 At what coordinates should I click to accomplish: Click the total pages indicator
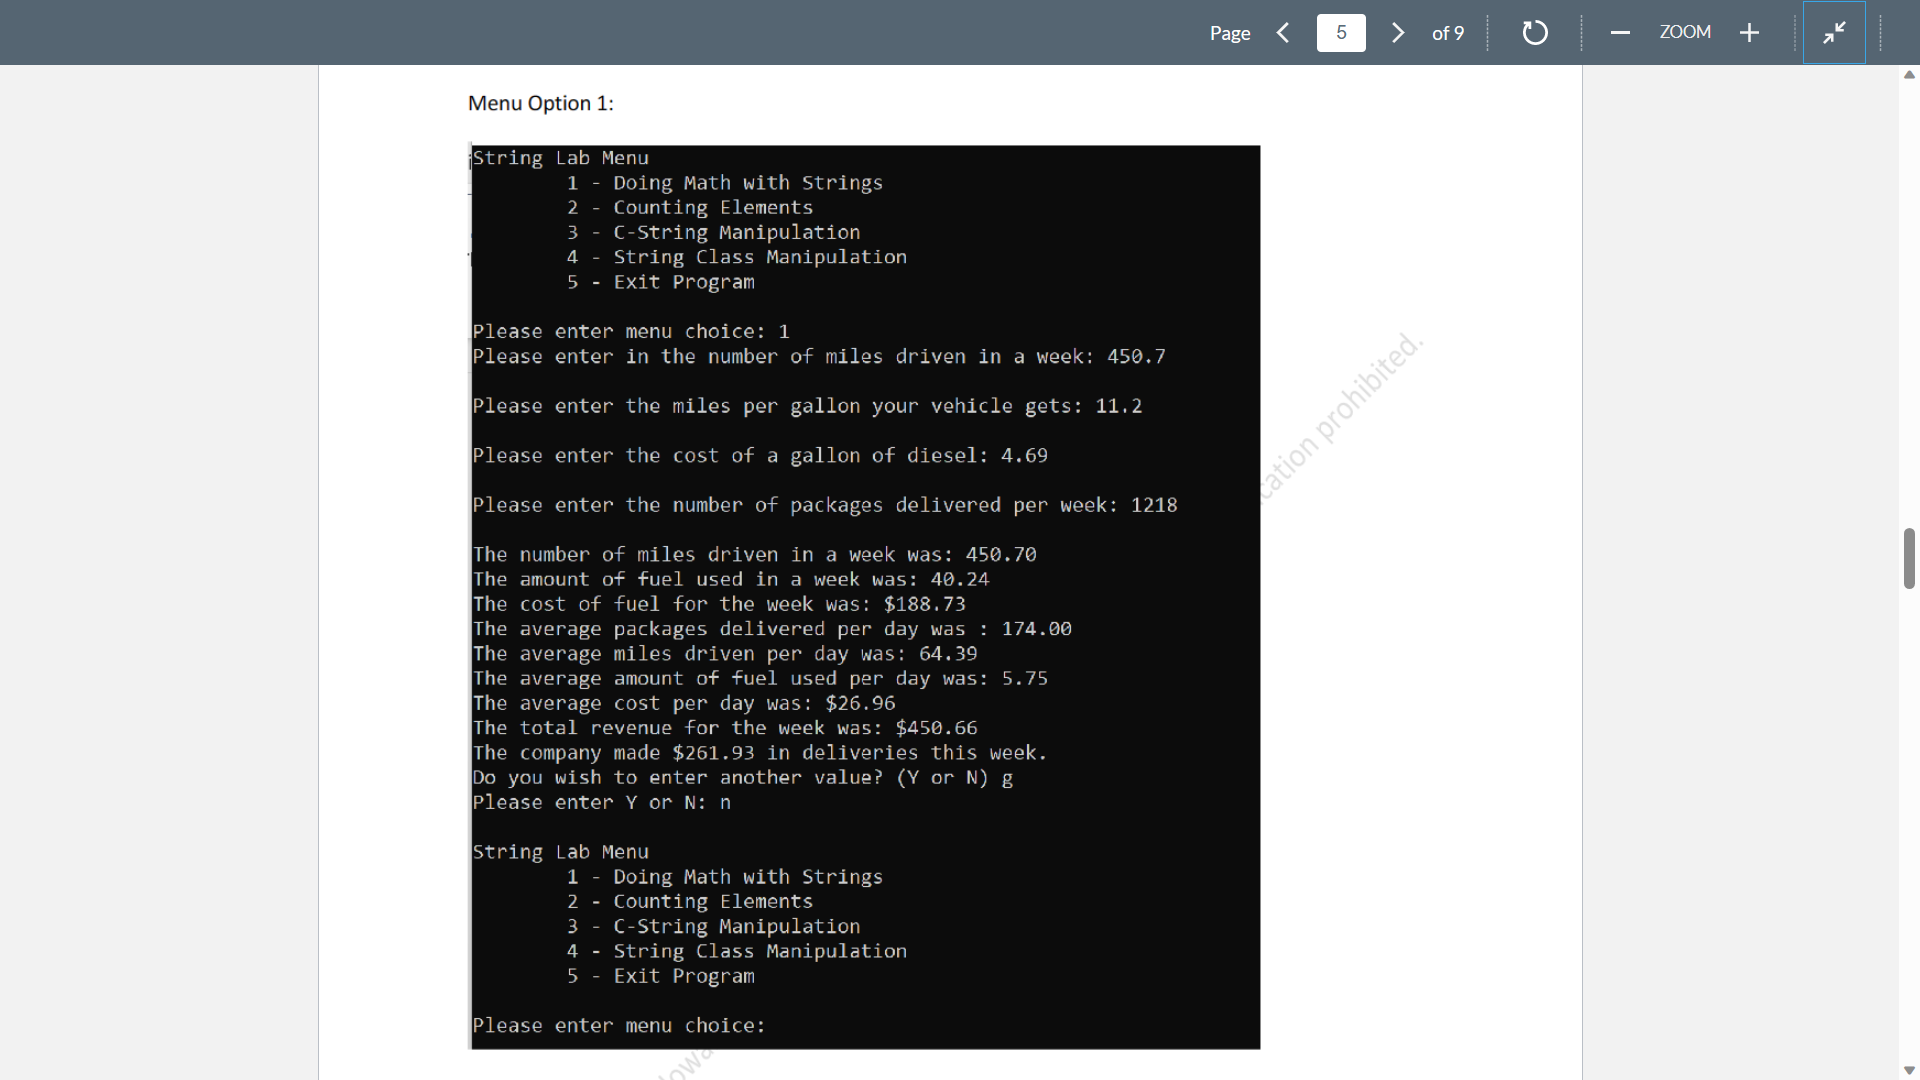click(1448, 32)
